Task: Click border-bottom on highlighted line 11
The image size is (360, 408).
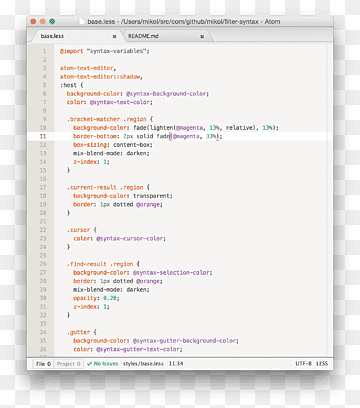Action: tap(95, 136)
